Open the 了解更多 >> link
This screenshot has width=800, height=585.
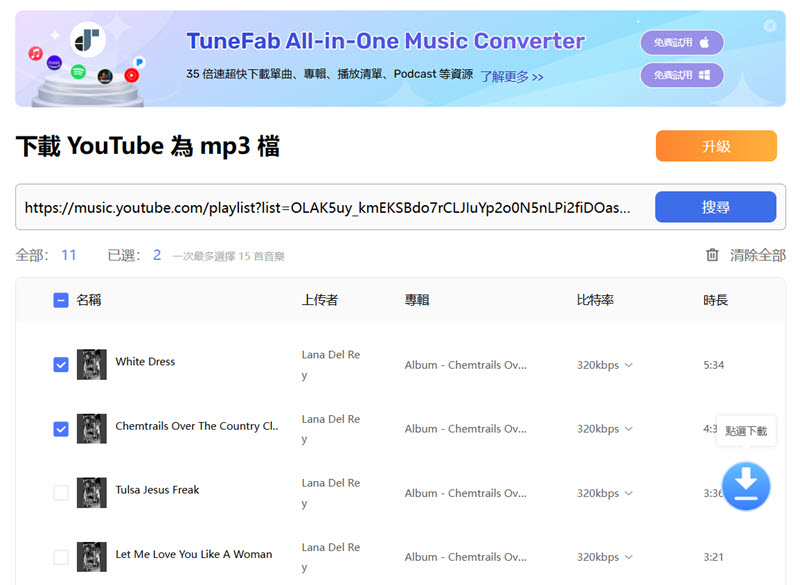[512, 77]
